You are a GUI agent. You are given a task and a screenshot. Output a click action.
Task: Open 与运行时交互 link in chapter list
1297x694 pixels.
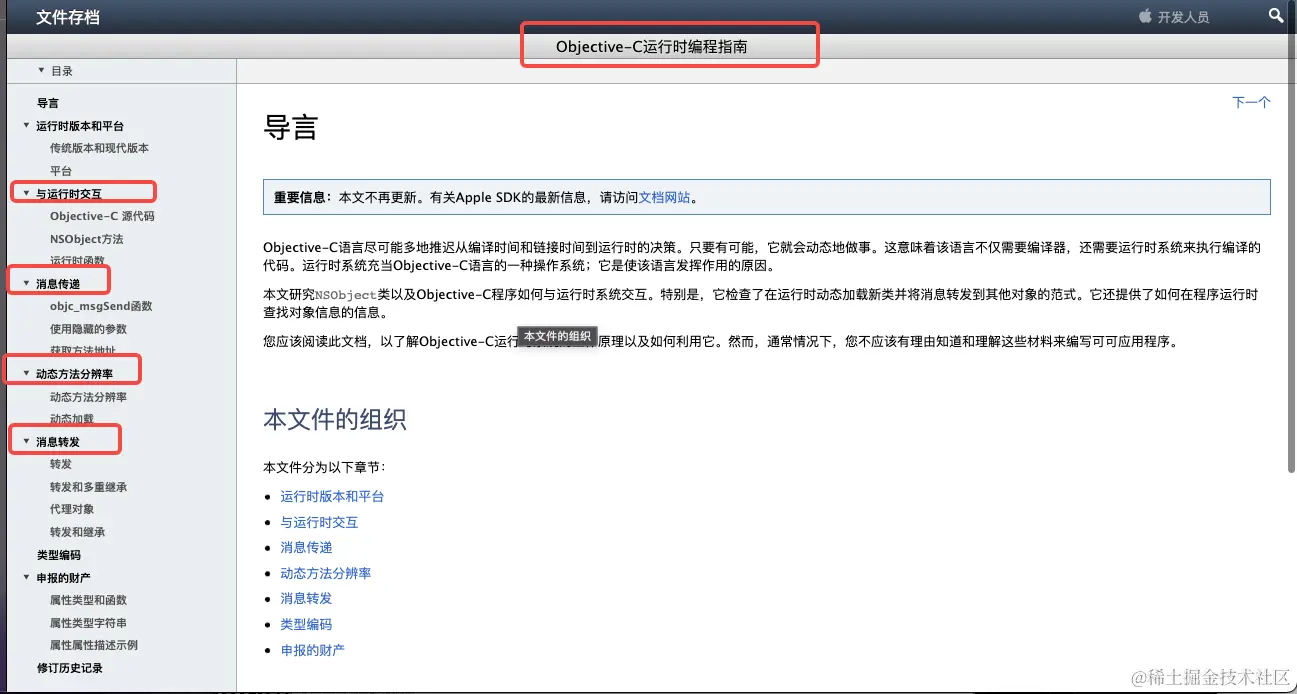[319, 522]
